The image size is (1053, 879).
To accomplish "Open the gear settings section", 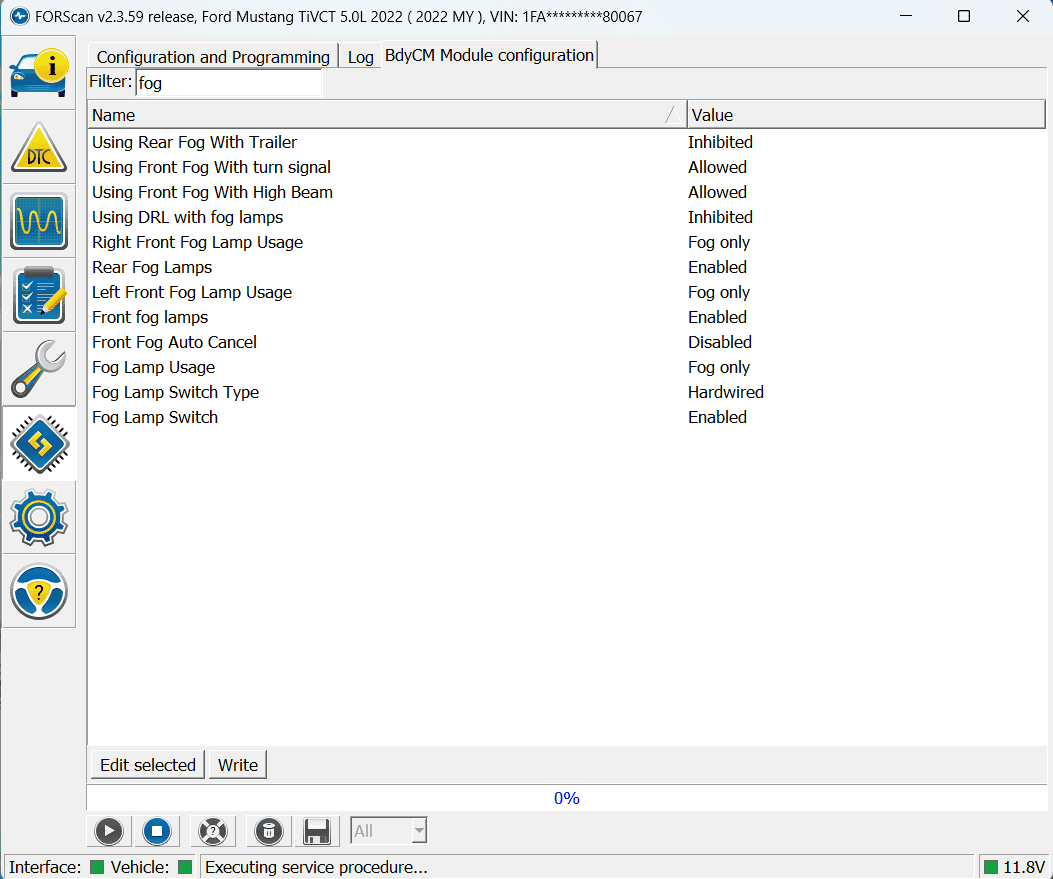I will pos(39,518).
